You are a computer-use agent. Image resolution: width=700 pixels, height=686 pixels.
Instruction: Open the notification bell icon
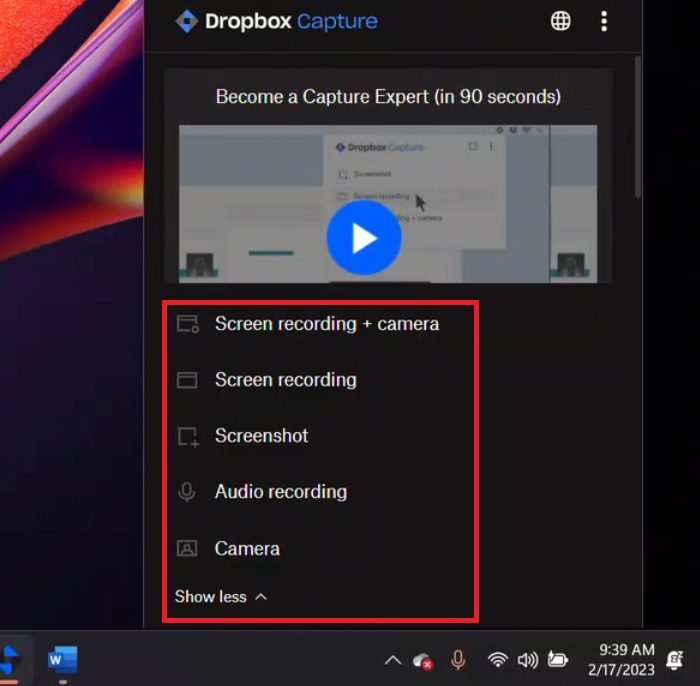click(x=675, y=660)
